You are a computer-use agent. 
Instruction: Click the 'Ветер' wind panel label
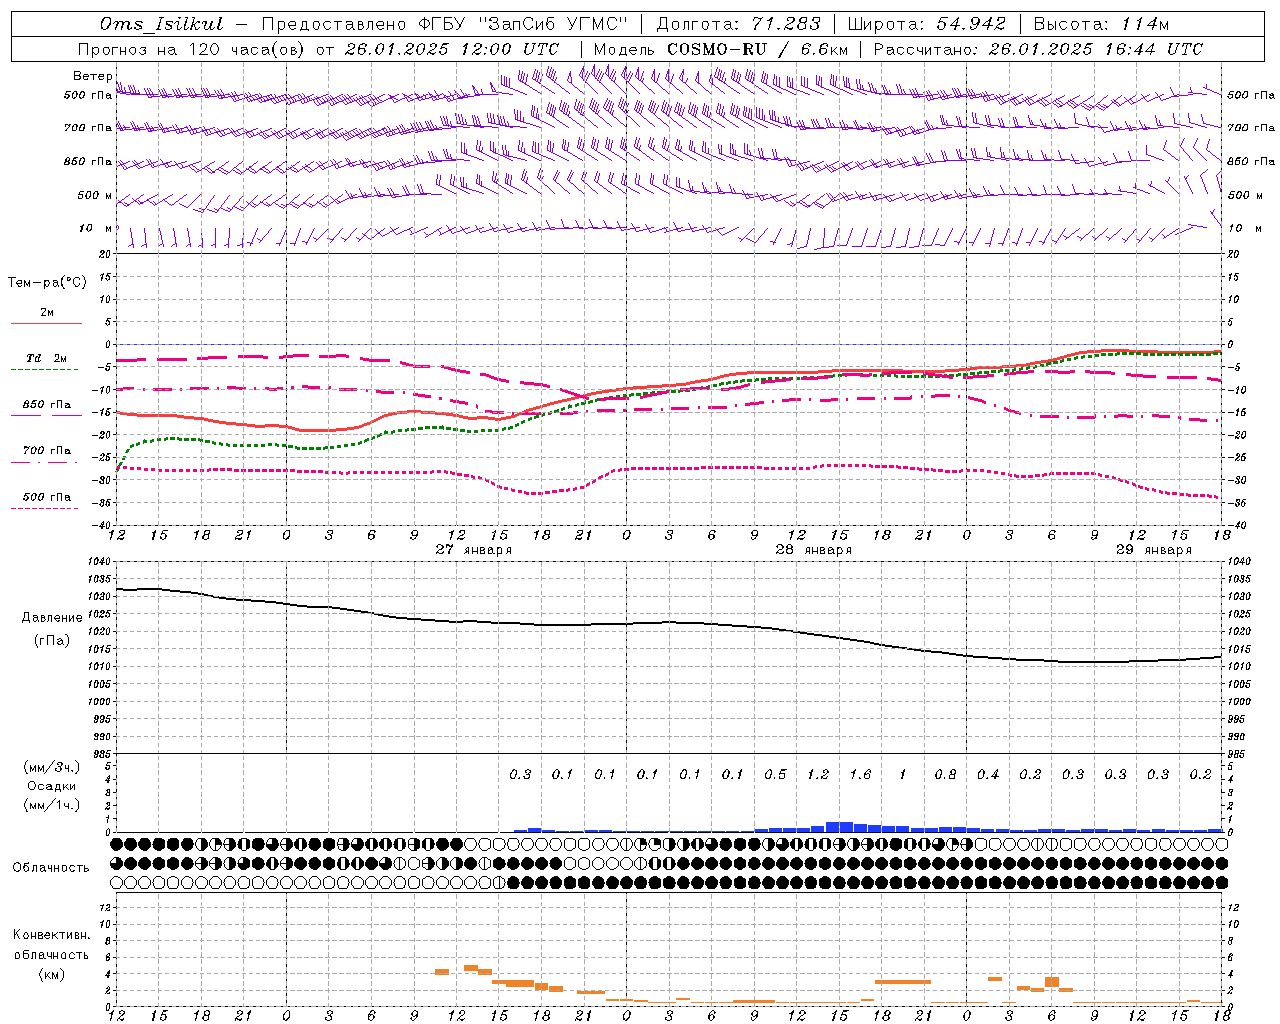(93, 76)
